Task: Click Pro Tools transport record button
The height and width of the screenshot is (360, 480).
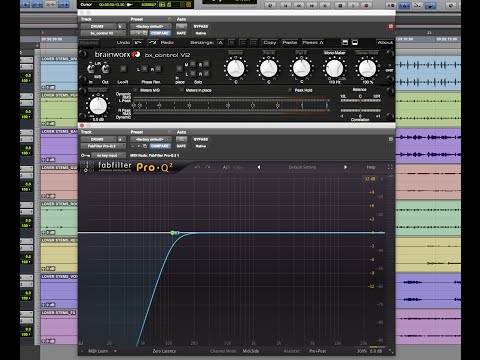Action: [x=366, y=5]
